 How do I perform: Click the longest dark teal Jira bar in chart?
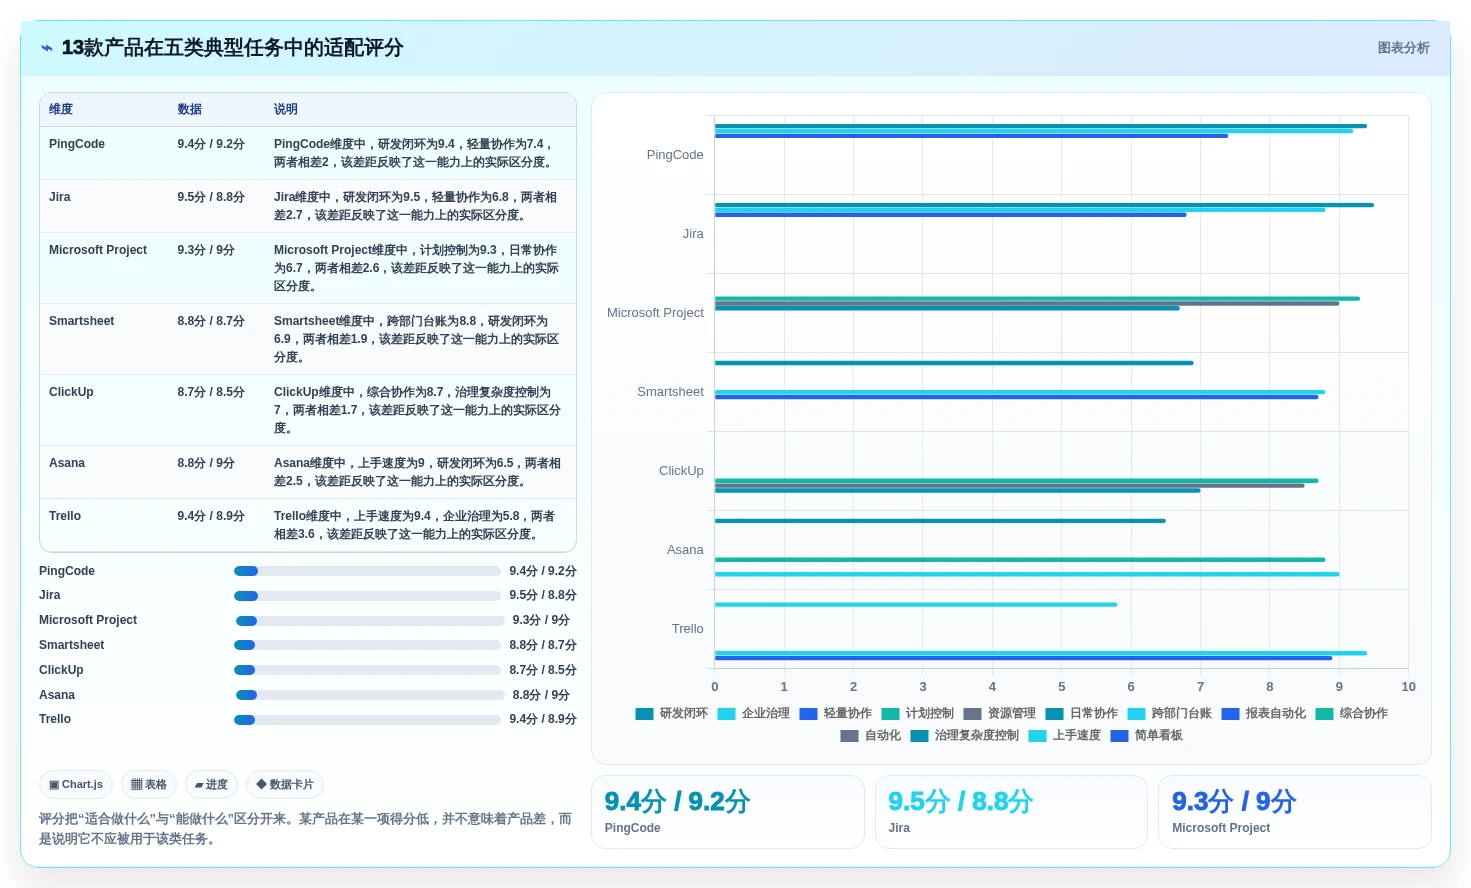tap(1044, 205)
